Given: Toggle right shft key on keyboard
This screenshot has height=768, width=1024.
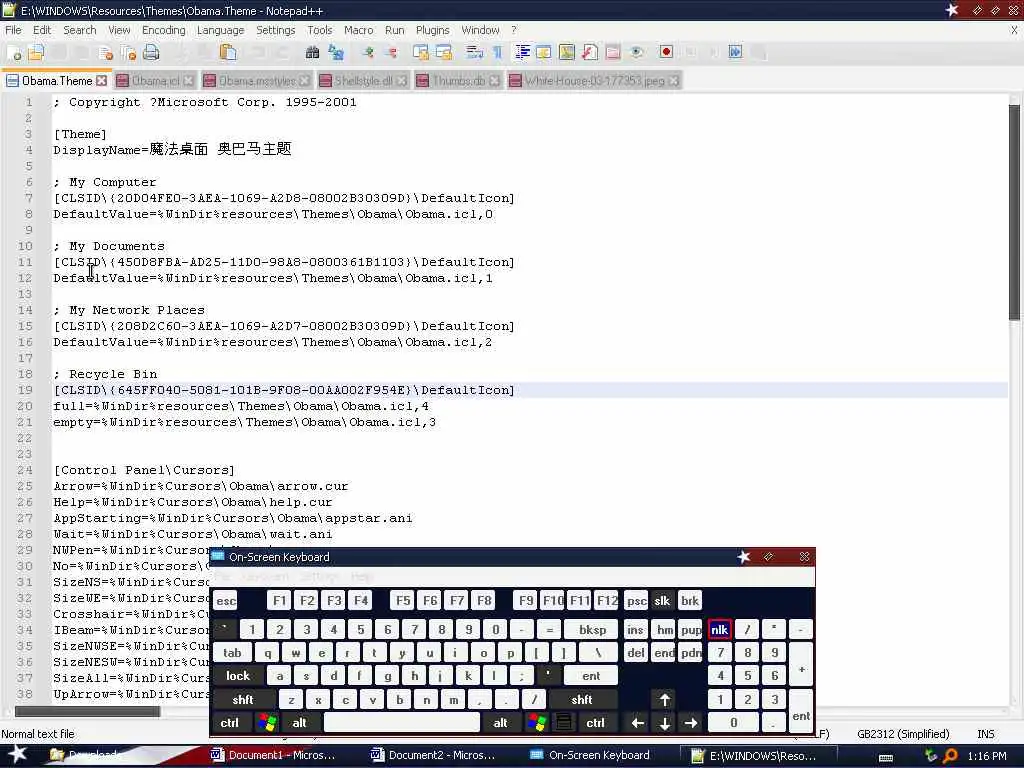Looking at the screenshot, I should tap(582, 699).
